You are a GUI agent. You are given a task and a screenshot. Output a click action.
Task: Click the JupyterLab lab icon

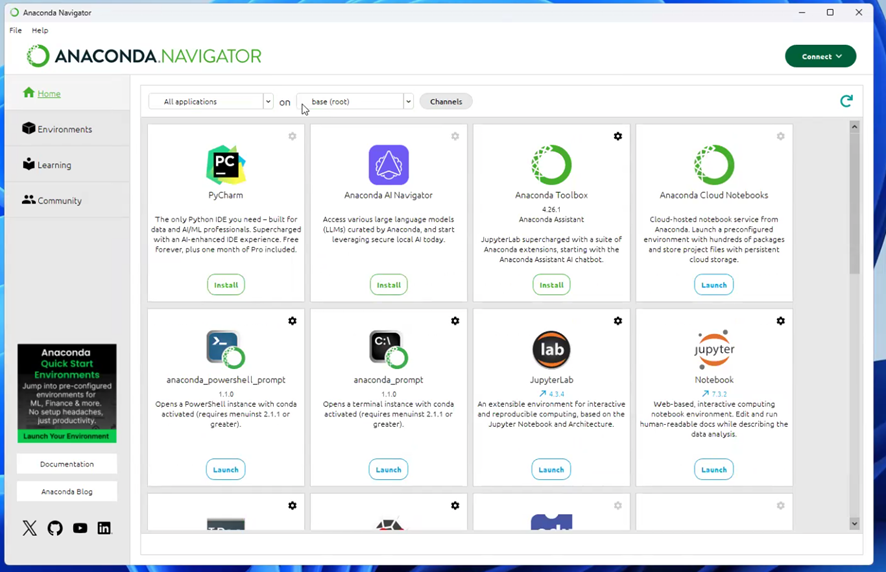click(551, 349)
